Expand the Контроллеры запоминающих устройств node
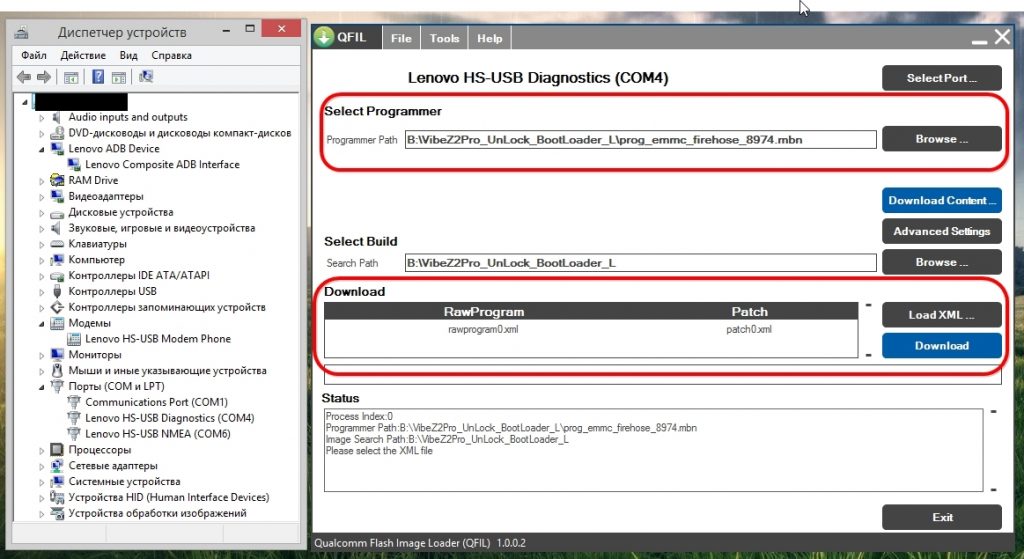This screenshot has width=1024, height=559. pyautogui.click(x=41, y=308)
